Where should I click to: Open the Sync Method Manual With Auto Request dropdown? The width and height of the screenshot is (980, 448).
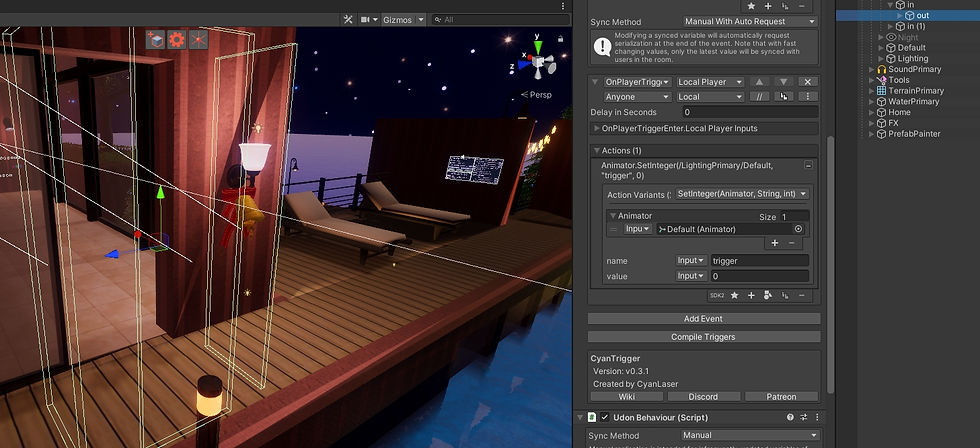tap(750, 21)
